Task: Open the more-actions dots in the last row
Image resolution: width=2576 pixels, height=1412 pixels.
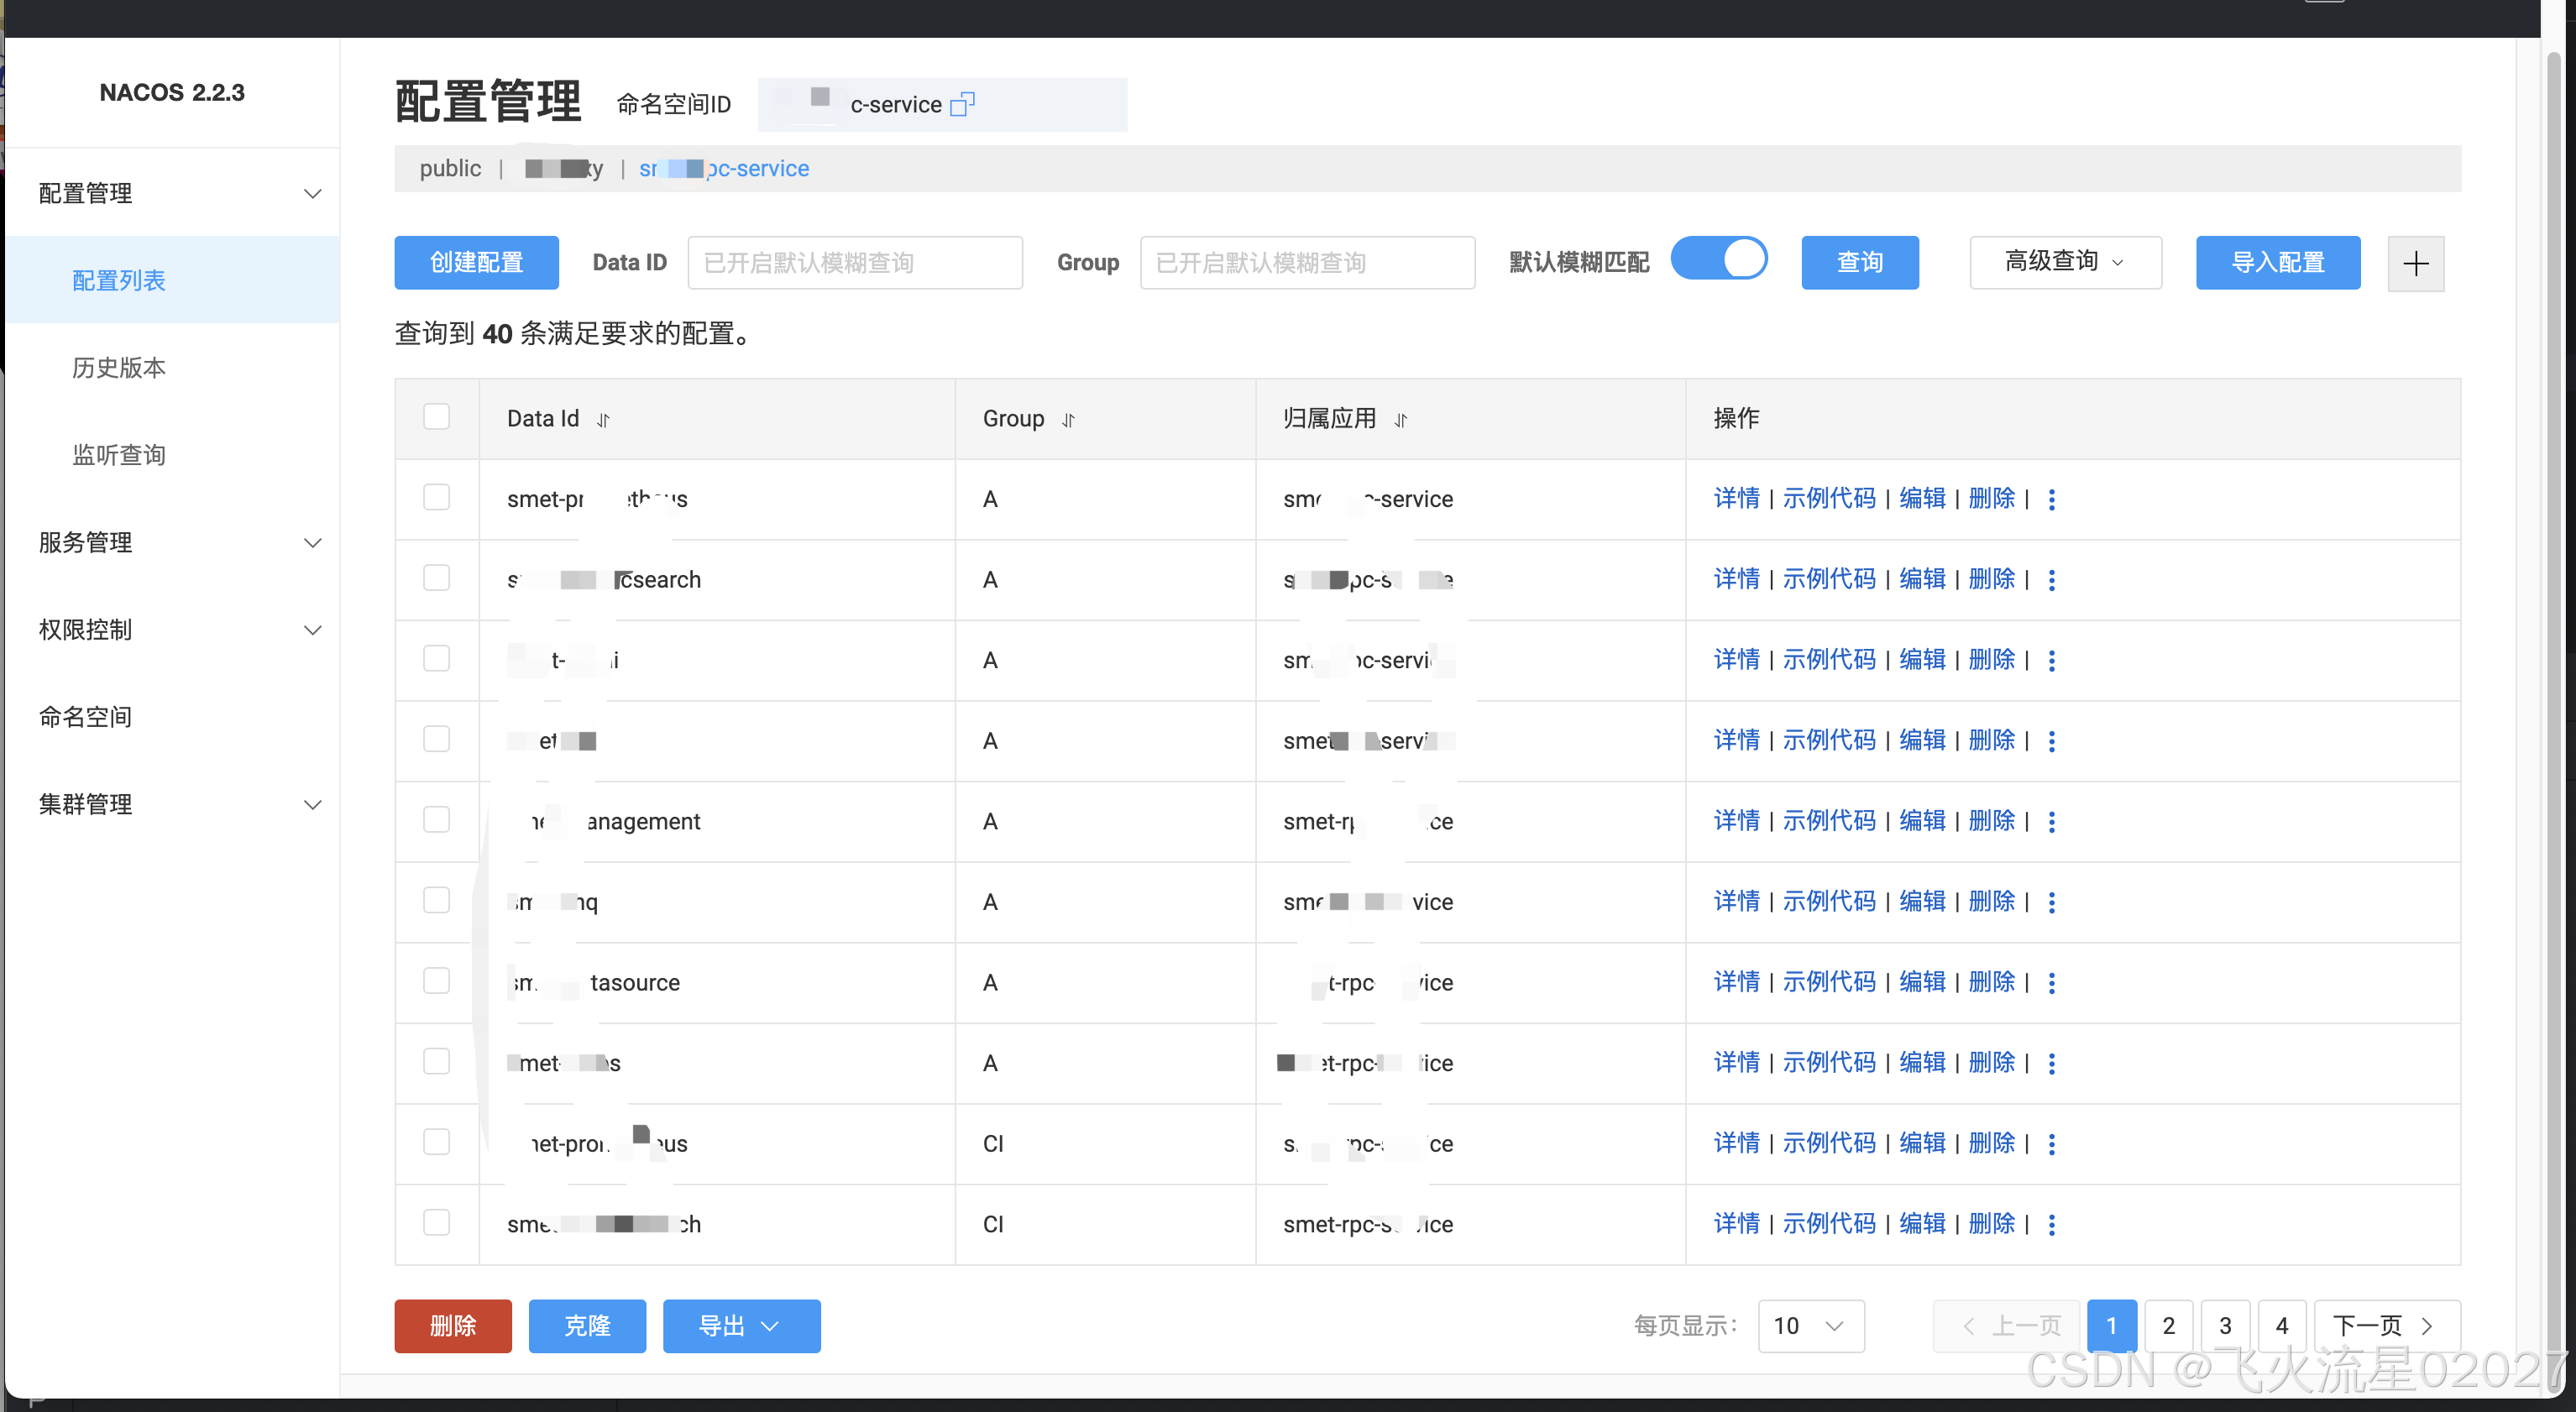Action: (x=2051, y=1225)
